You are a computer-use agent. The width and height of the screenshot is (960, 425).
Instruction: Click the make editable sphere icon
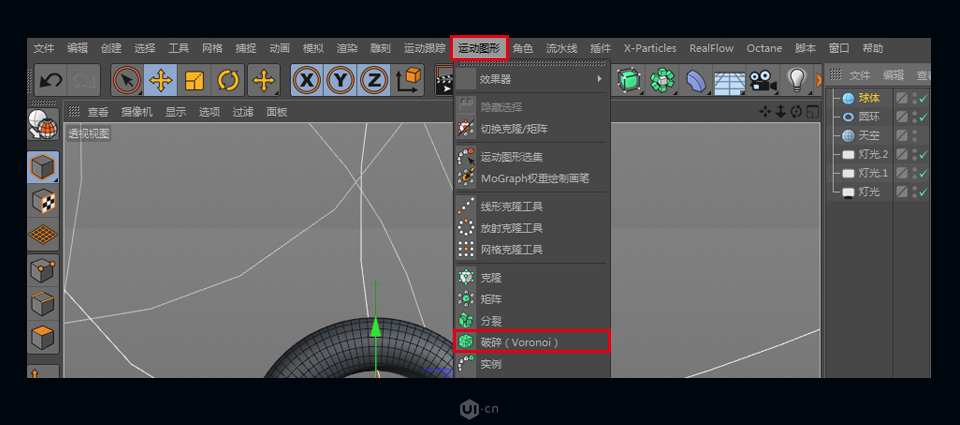coord(43,124)
